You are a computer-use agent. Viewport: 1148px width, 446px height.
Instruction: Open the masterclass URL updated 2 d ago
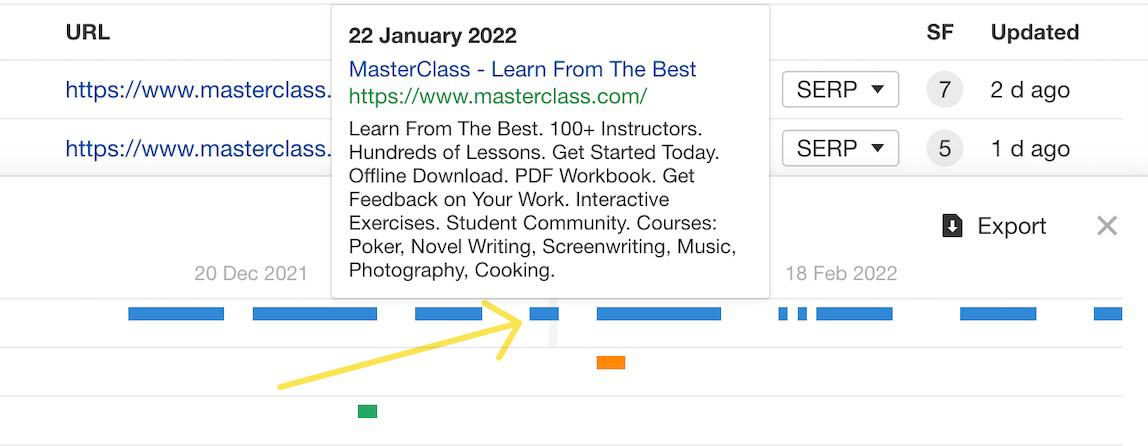click(x=198, y=90)
